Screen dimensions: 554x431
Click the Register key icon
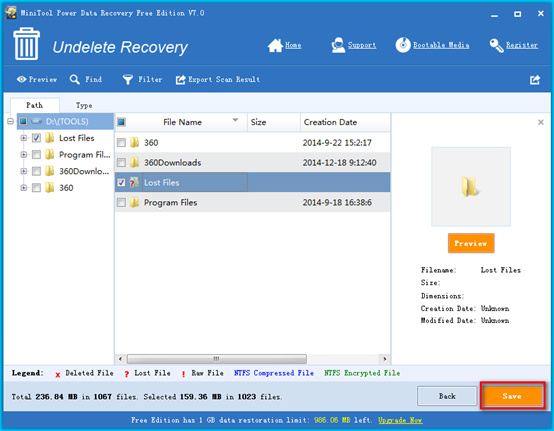496,45
